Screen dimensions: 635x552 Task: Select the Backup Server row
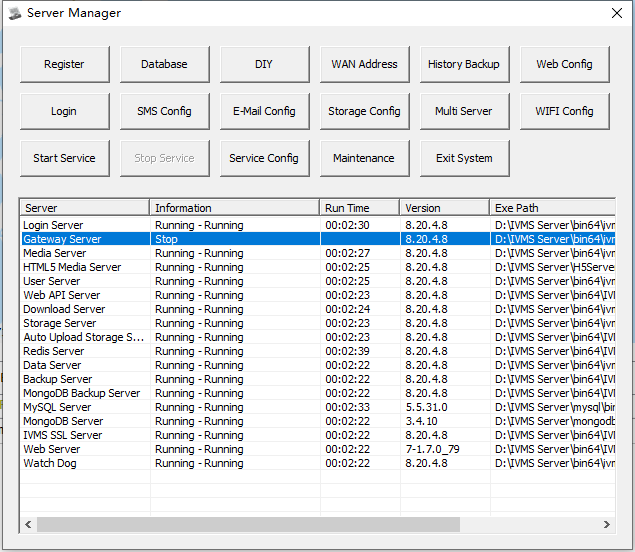click(x=318, y=379)
